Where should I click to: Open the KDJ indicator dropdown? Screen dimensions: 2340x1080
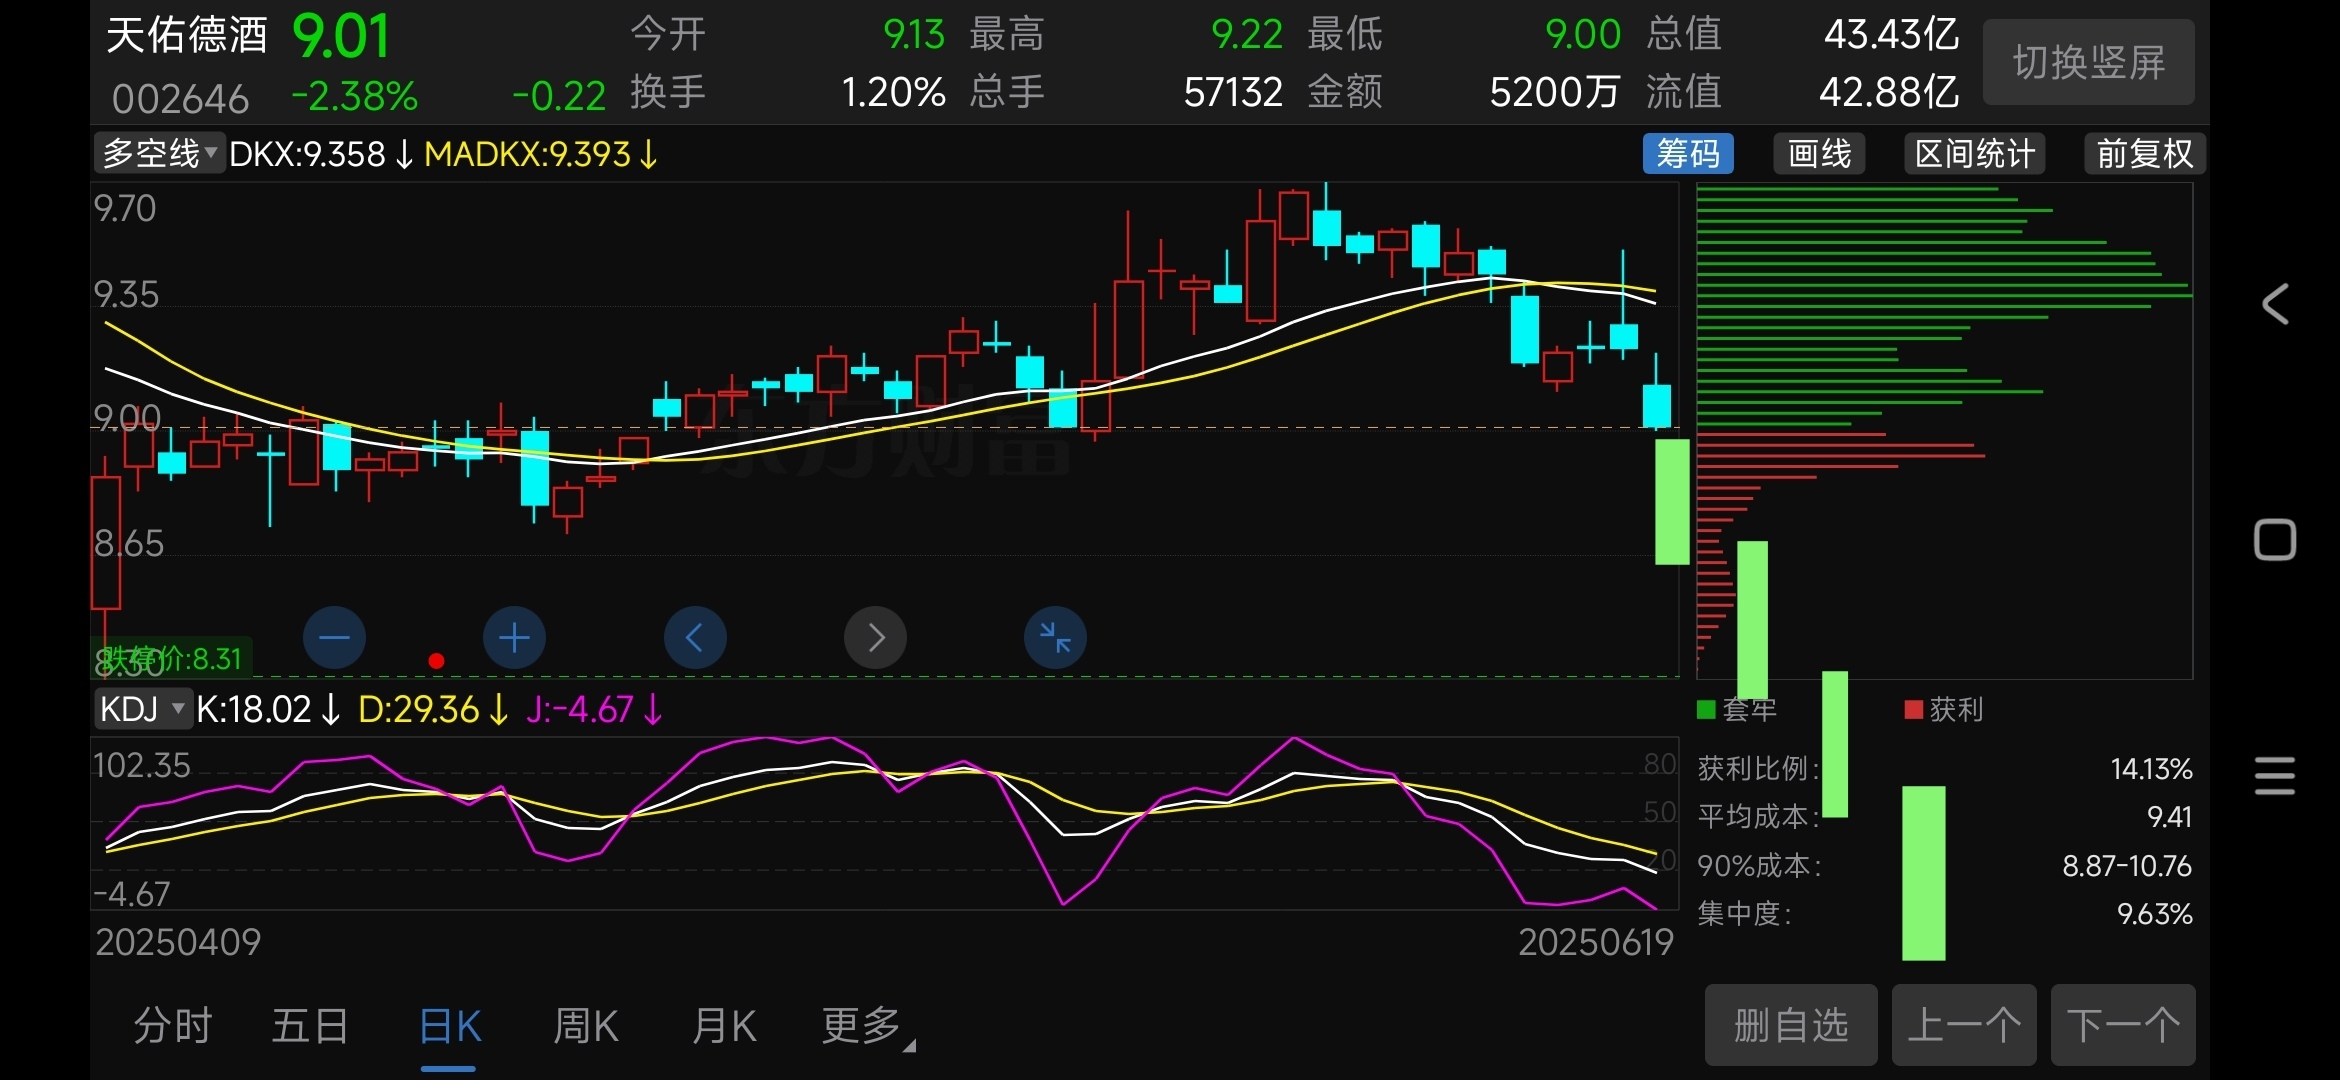143,709
